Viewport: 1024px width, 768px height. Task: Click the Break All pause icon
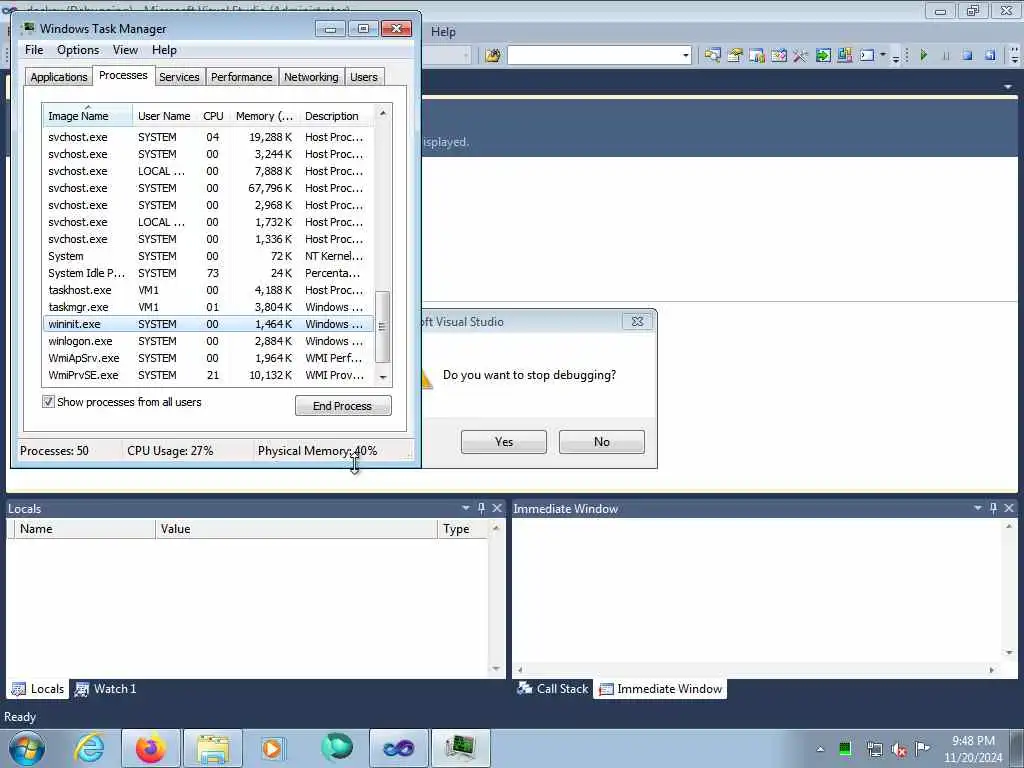[x=946, y=56]
